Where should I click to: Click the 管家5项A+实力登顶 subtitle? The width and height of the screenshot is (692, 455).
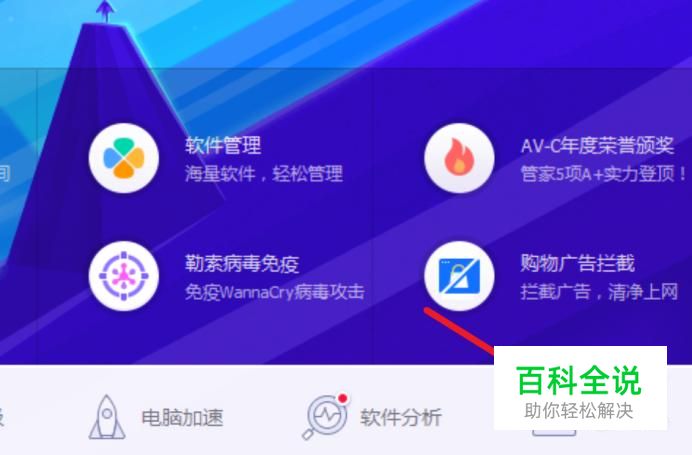[x=603, y=173]
